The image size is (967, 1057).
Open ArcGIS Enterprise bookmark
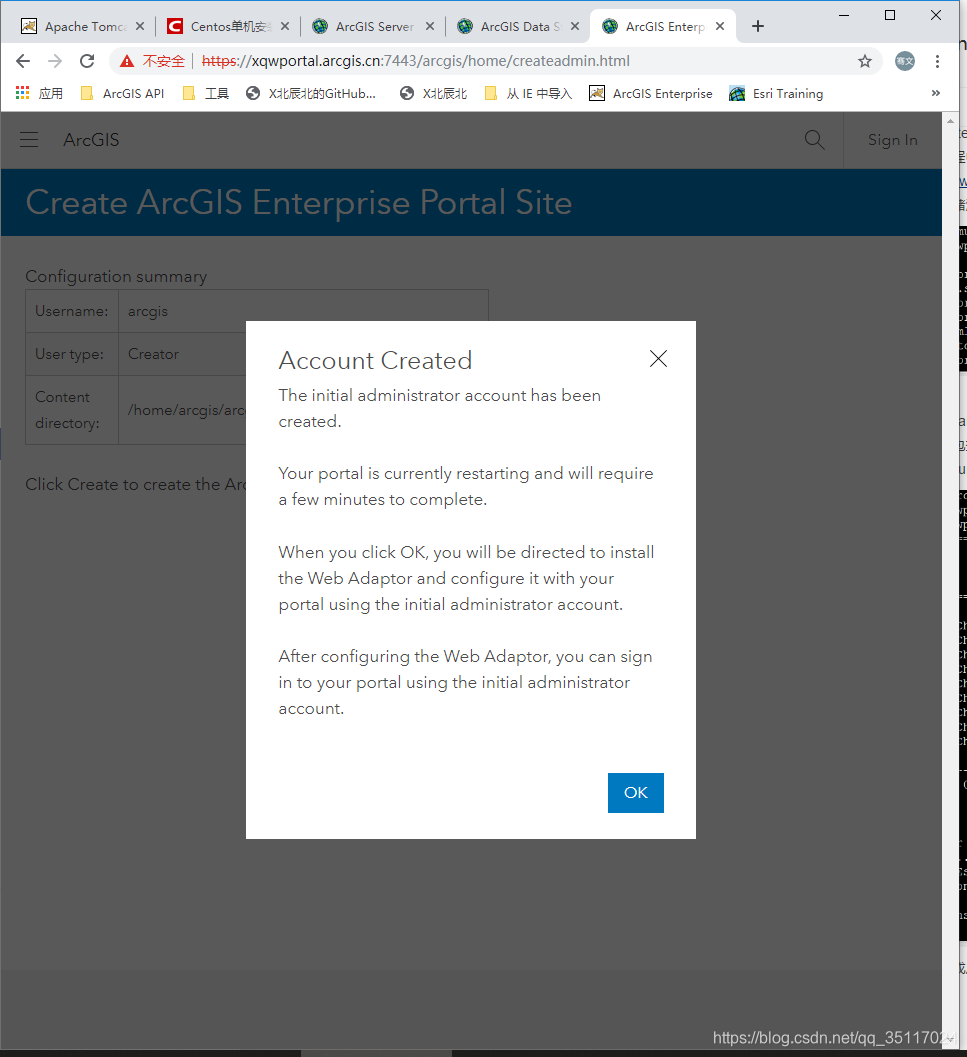point(651,93)
